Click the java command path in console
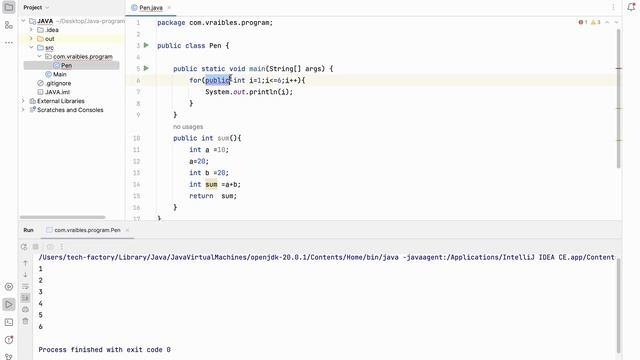 pyautogui.click(x=327, y=257)
